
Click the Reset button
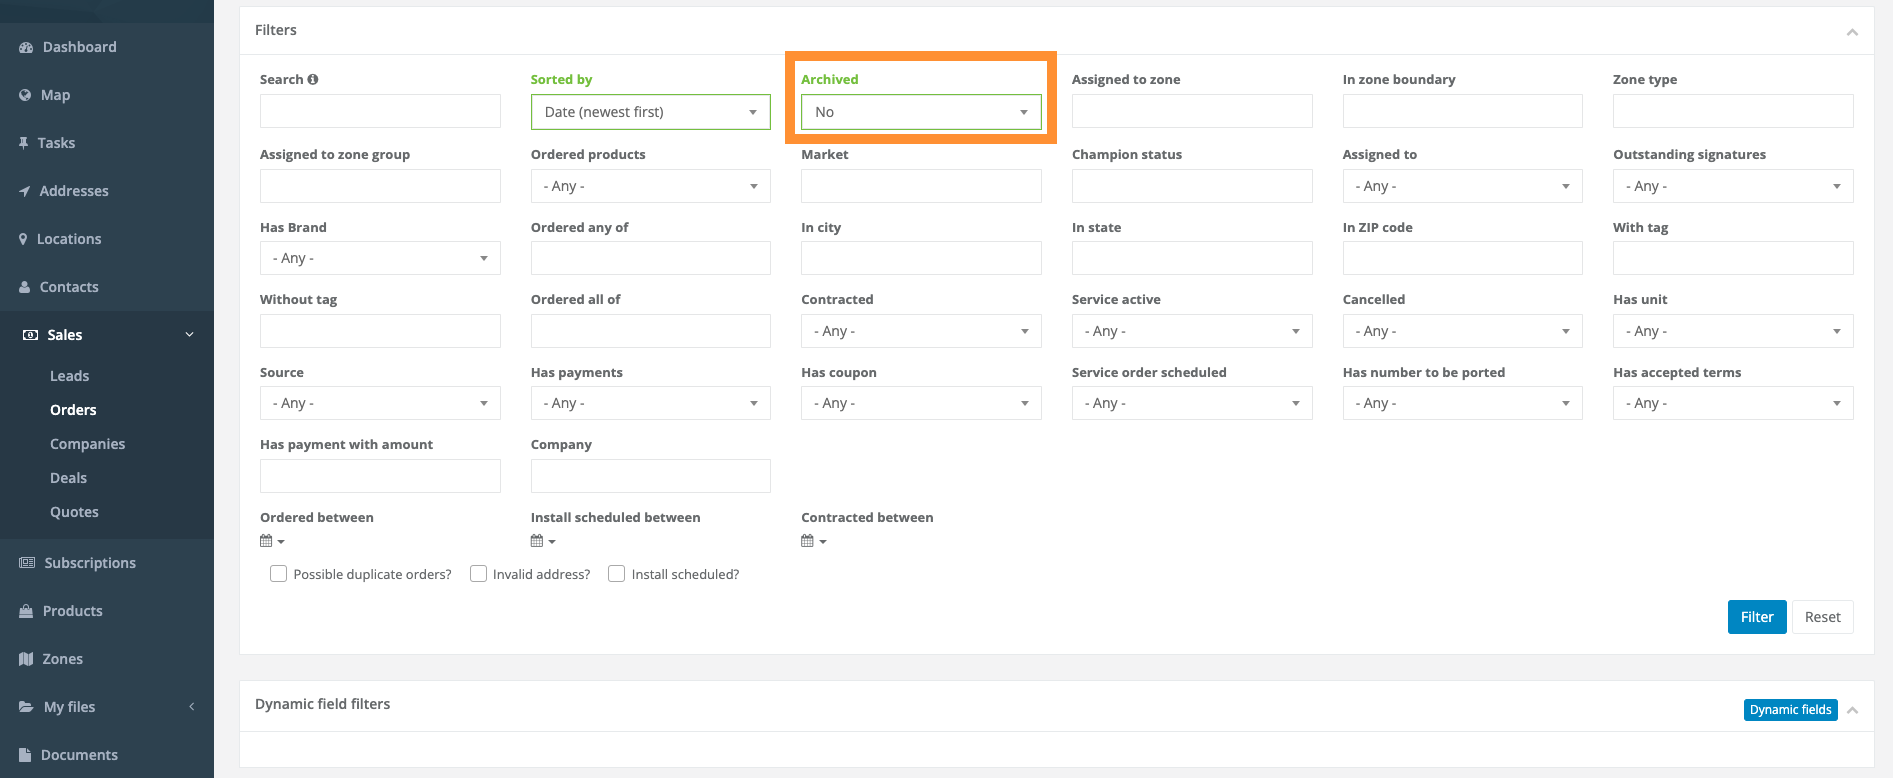coord(1822,617)
